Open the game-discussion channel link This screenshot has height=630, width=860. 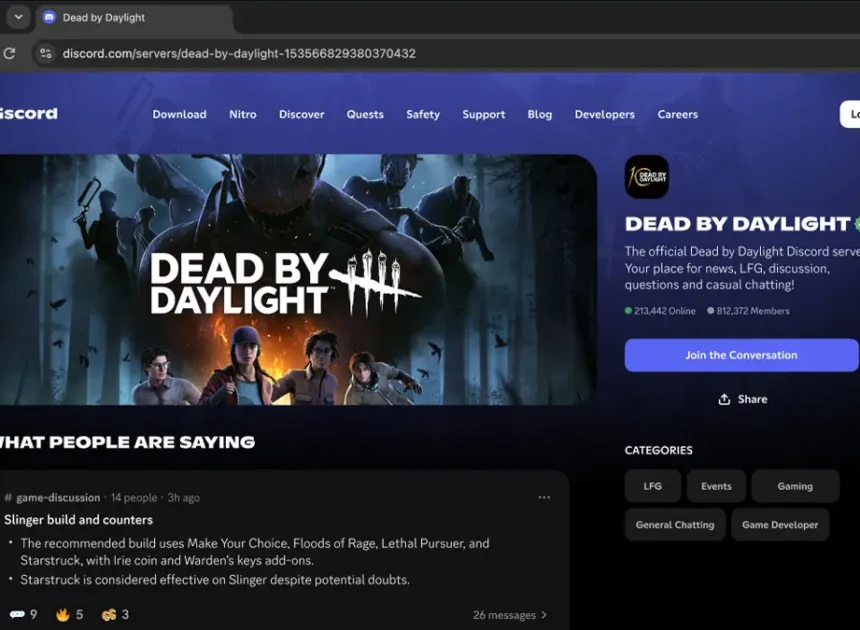53,497
